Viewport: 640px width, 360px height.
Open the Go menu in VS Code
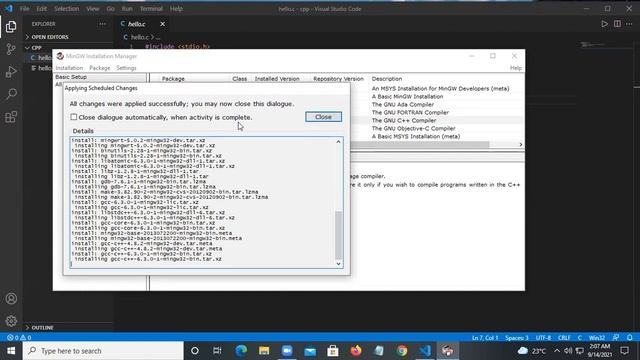(110, 9)
